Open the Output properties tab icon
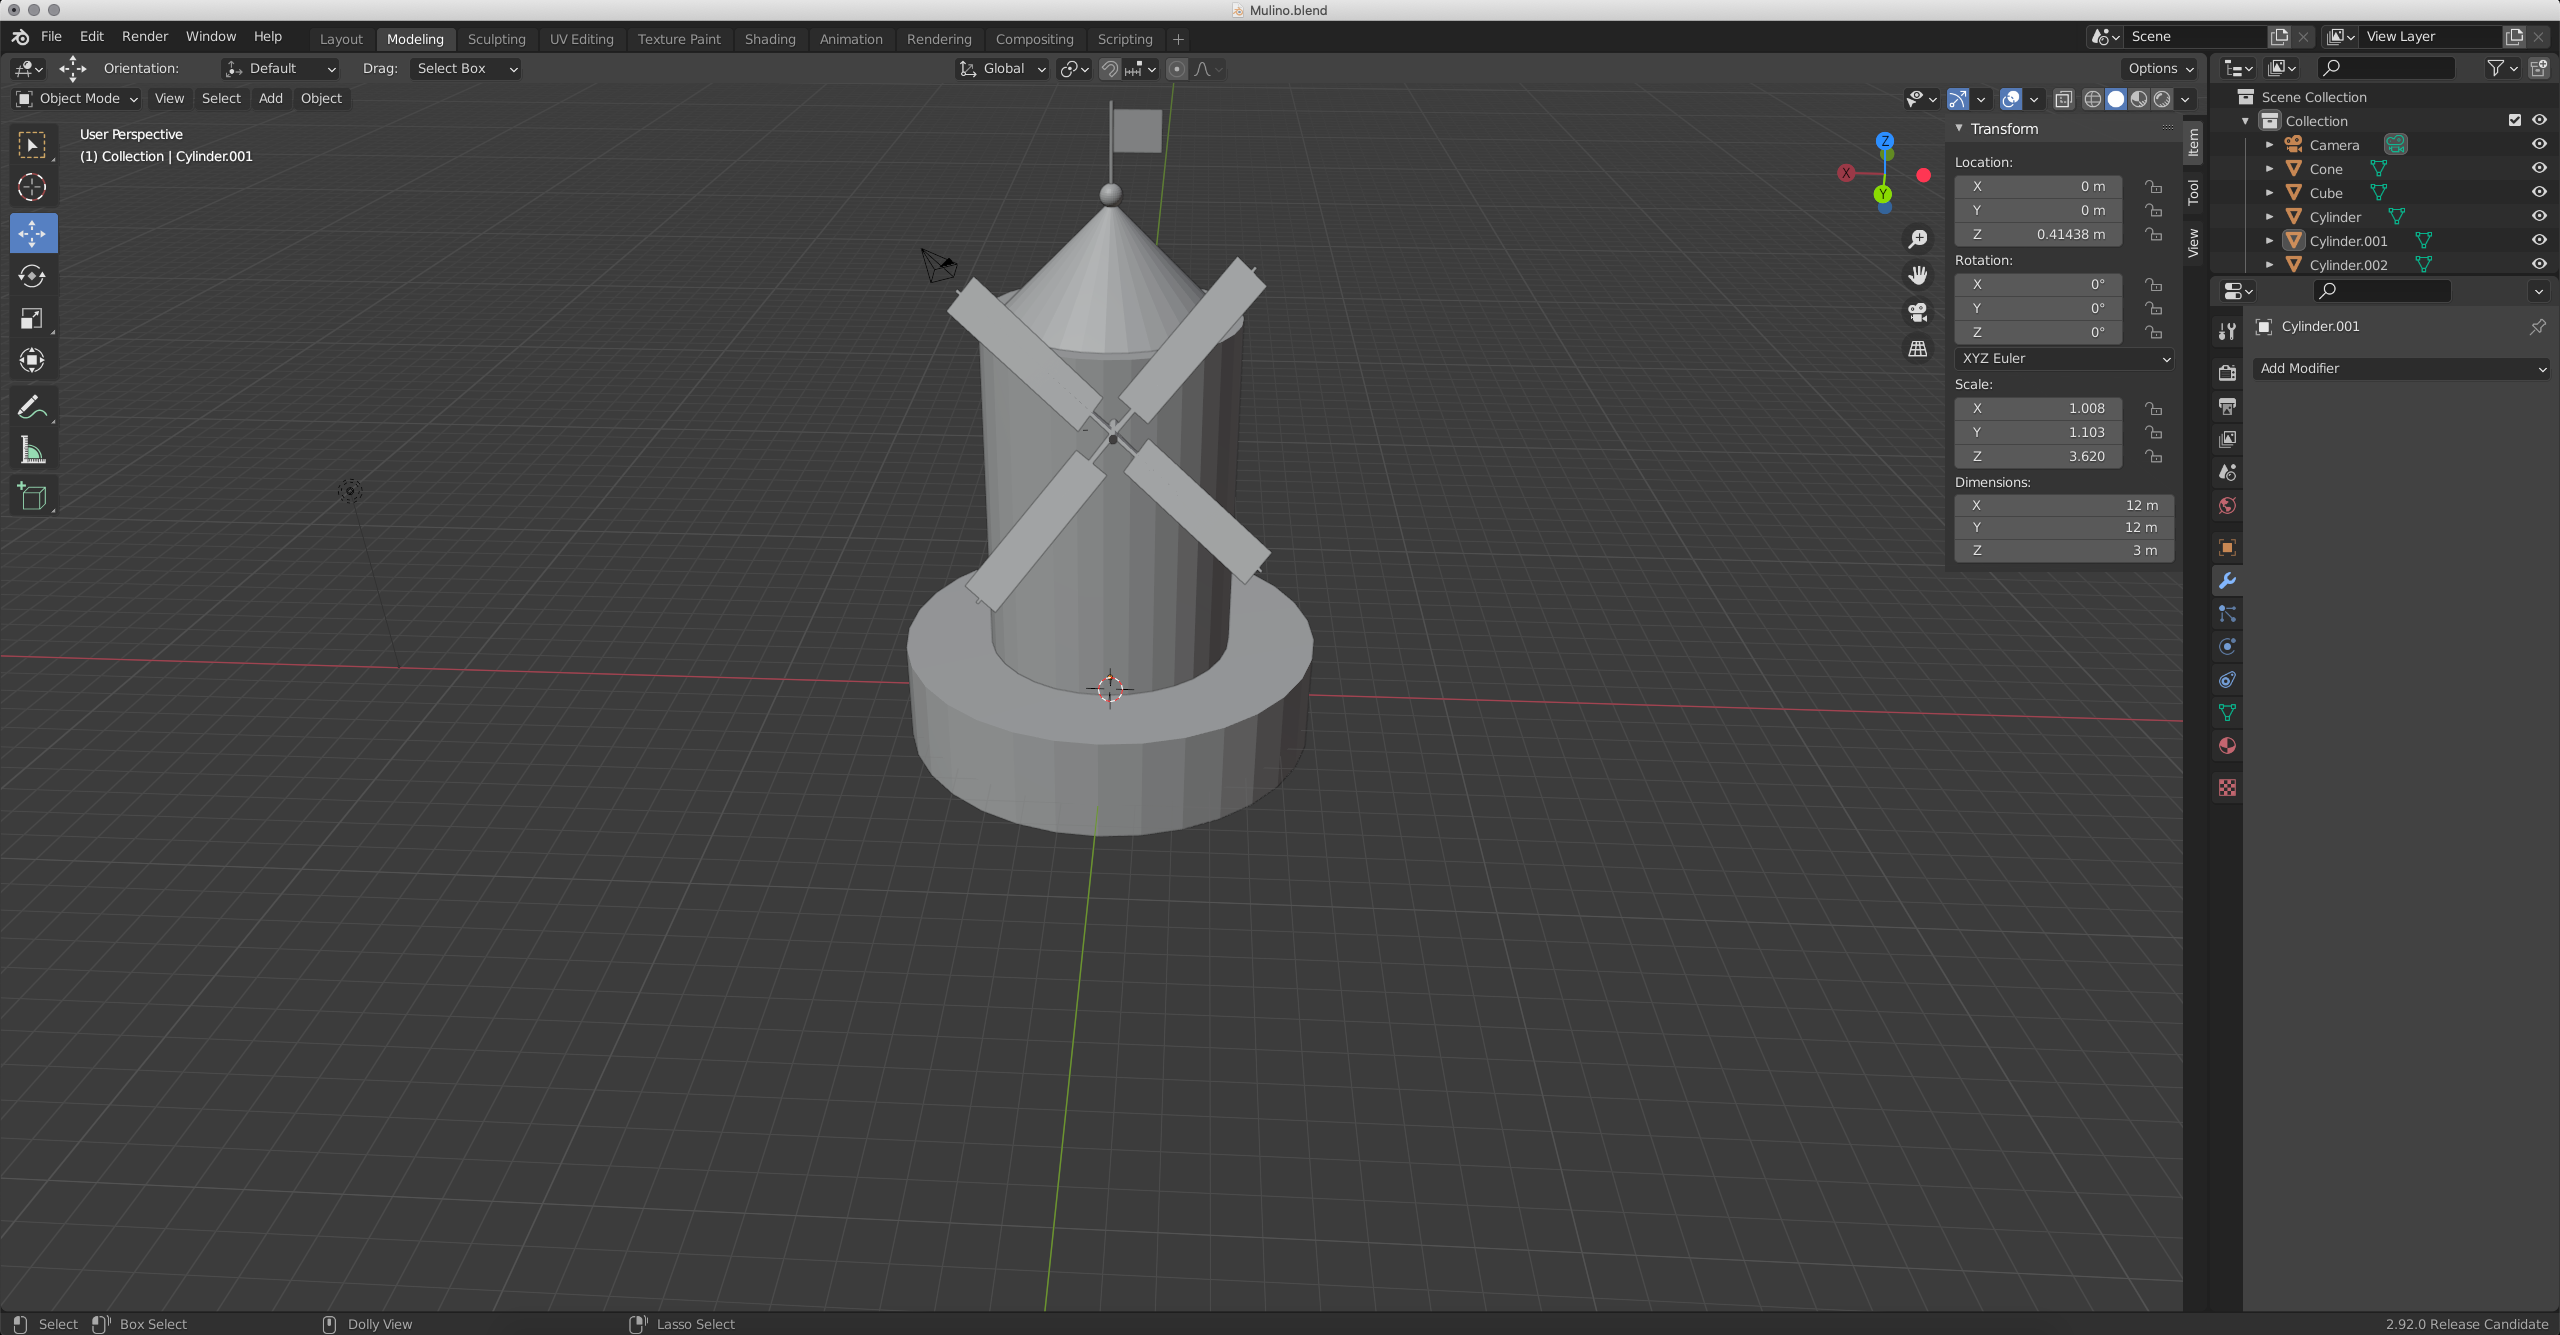 [2227, 406]
